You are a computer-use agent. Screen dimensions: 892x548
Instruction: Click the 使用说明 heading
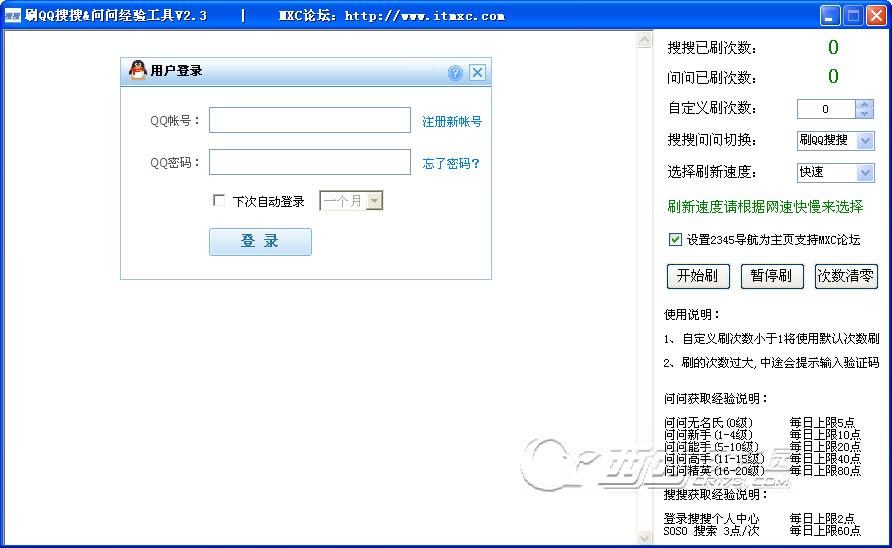tap(692, 315)
